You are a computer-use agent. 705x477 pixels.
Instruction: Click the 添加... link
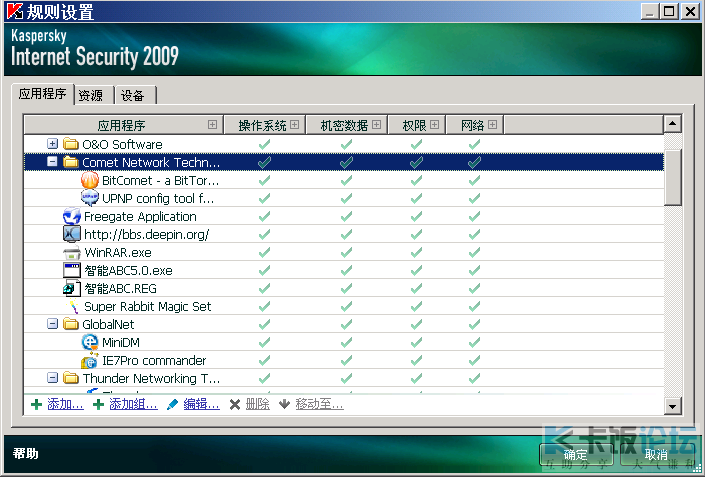(x=66, y=404)
